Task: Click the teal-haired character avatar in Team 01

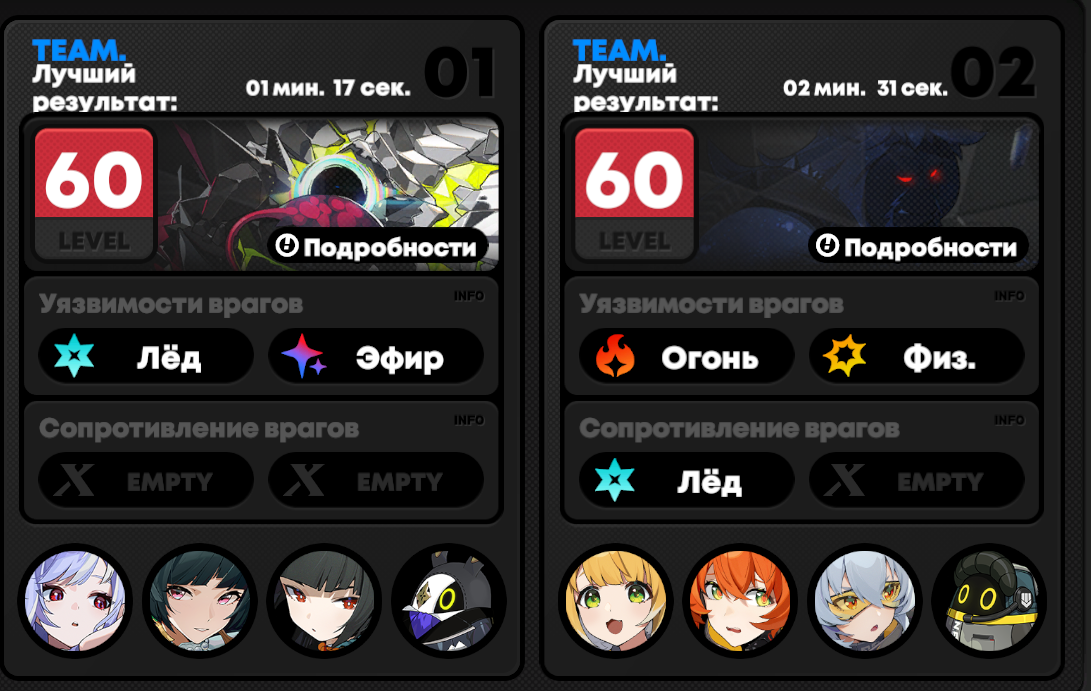Action: (x=200, y=601)
